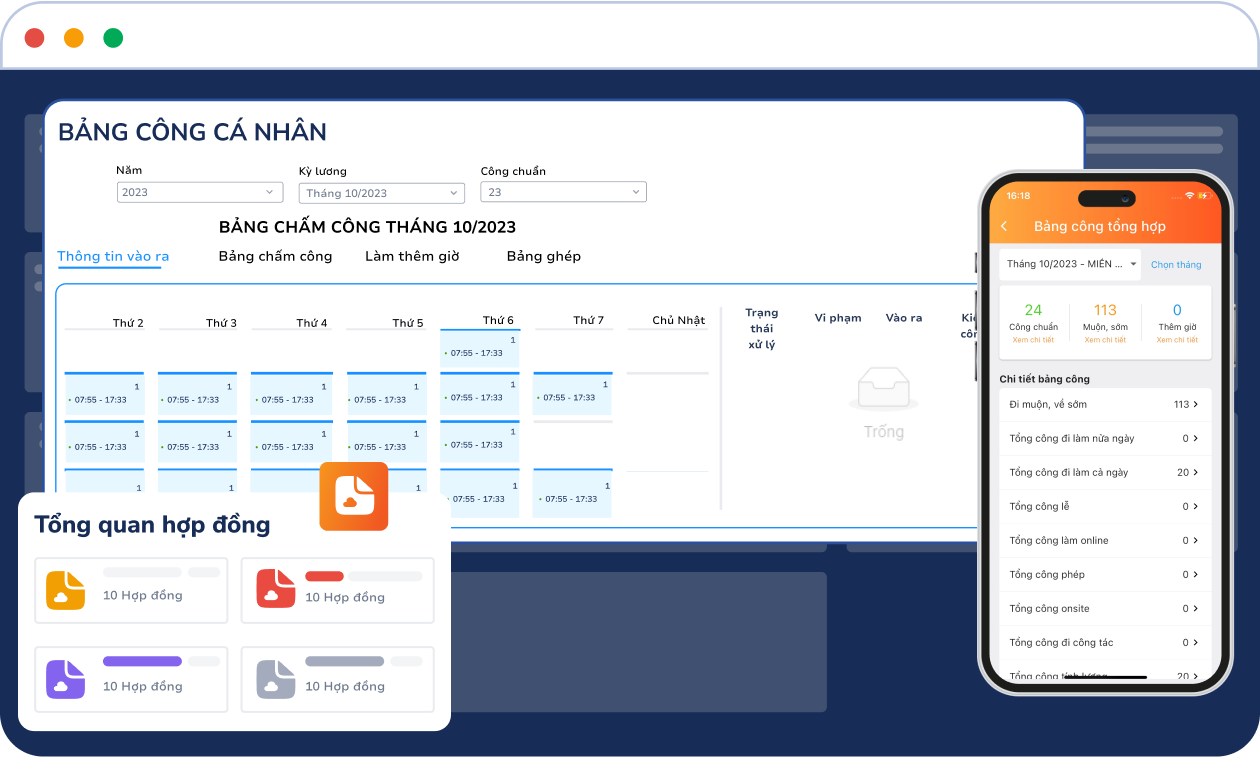Open the Năm 2023 dropdown
Screen dimensions: 1260x757
[x=199, y=192]
